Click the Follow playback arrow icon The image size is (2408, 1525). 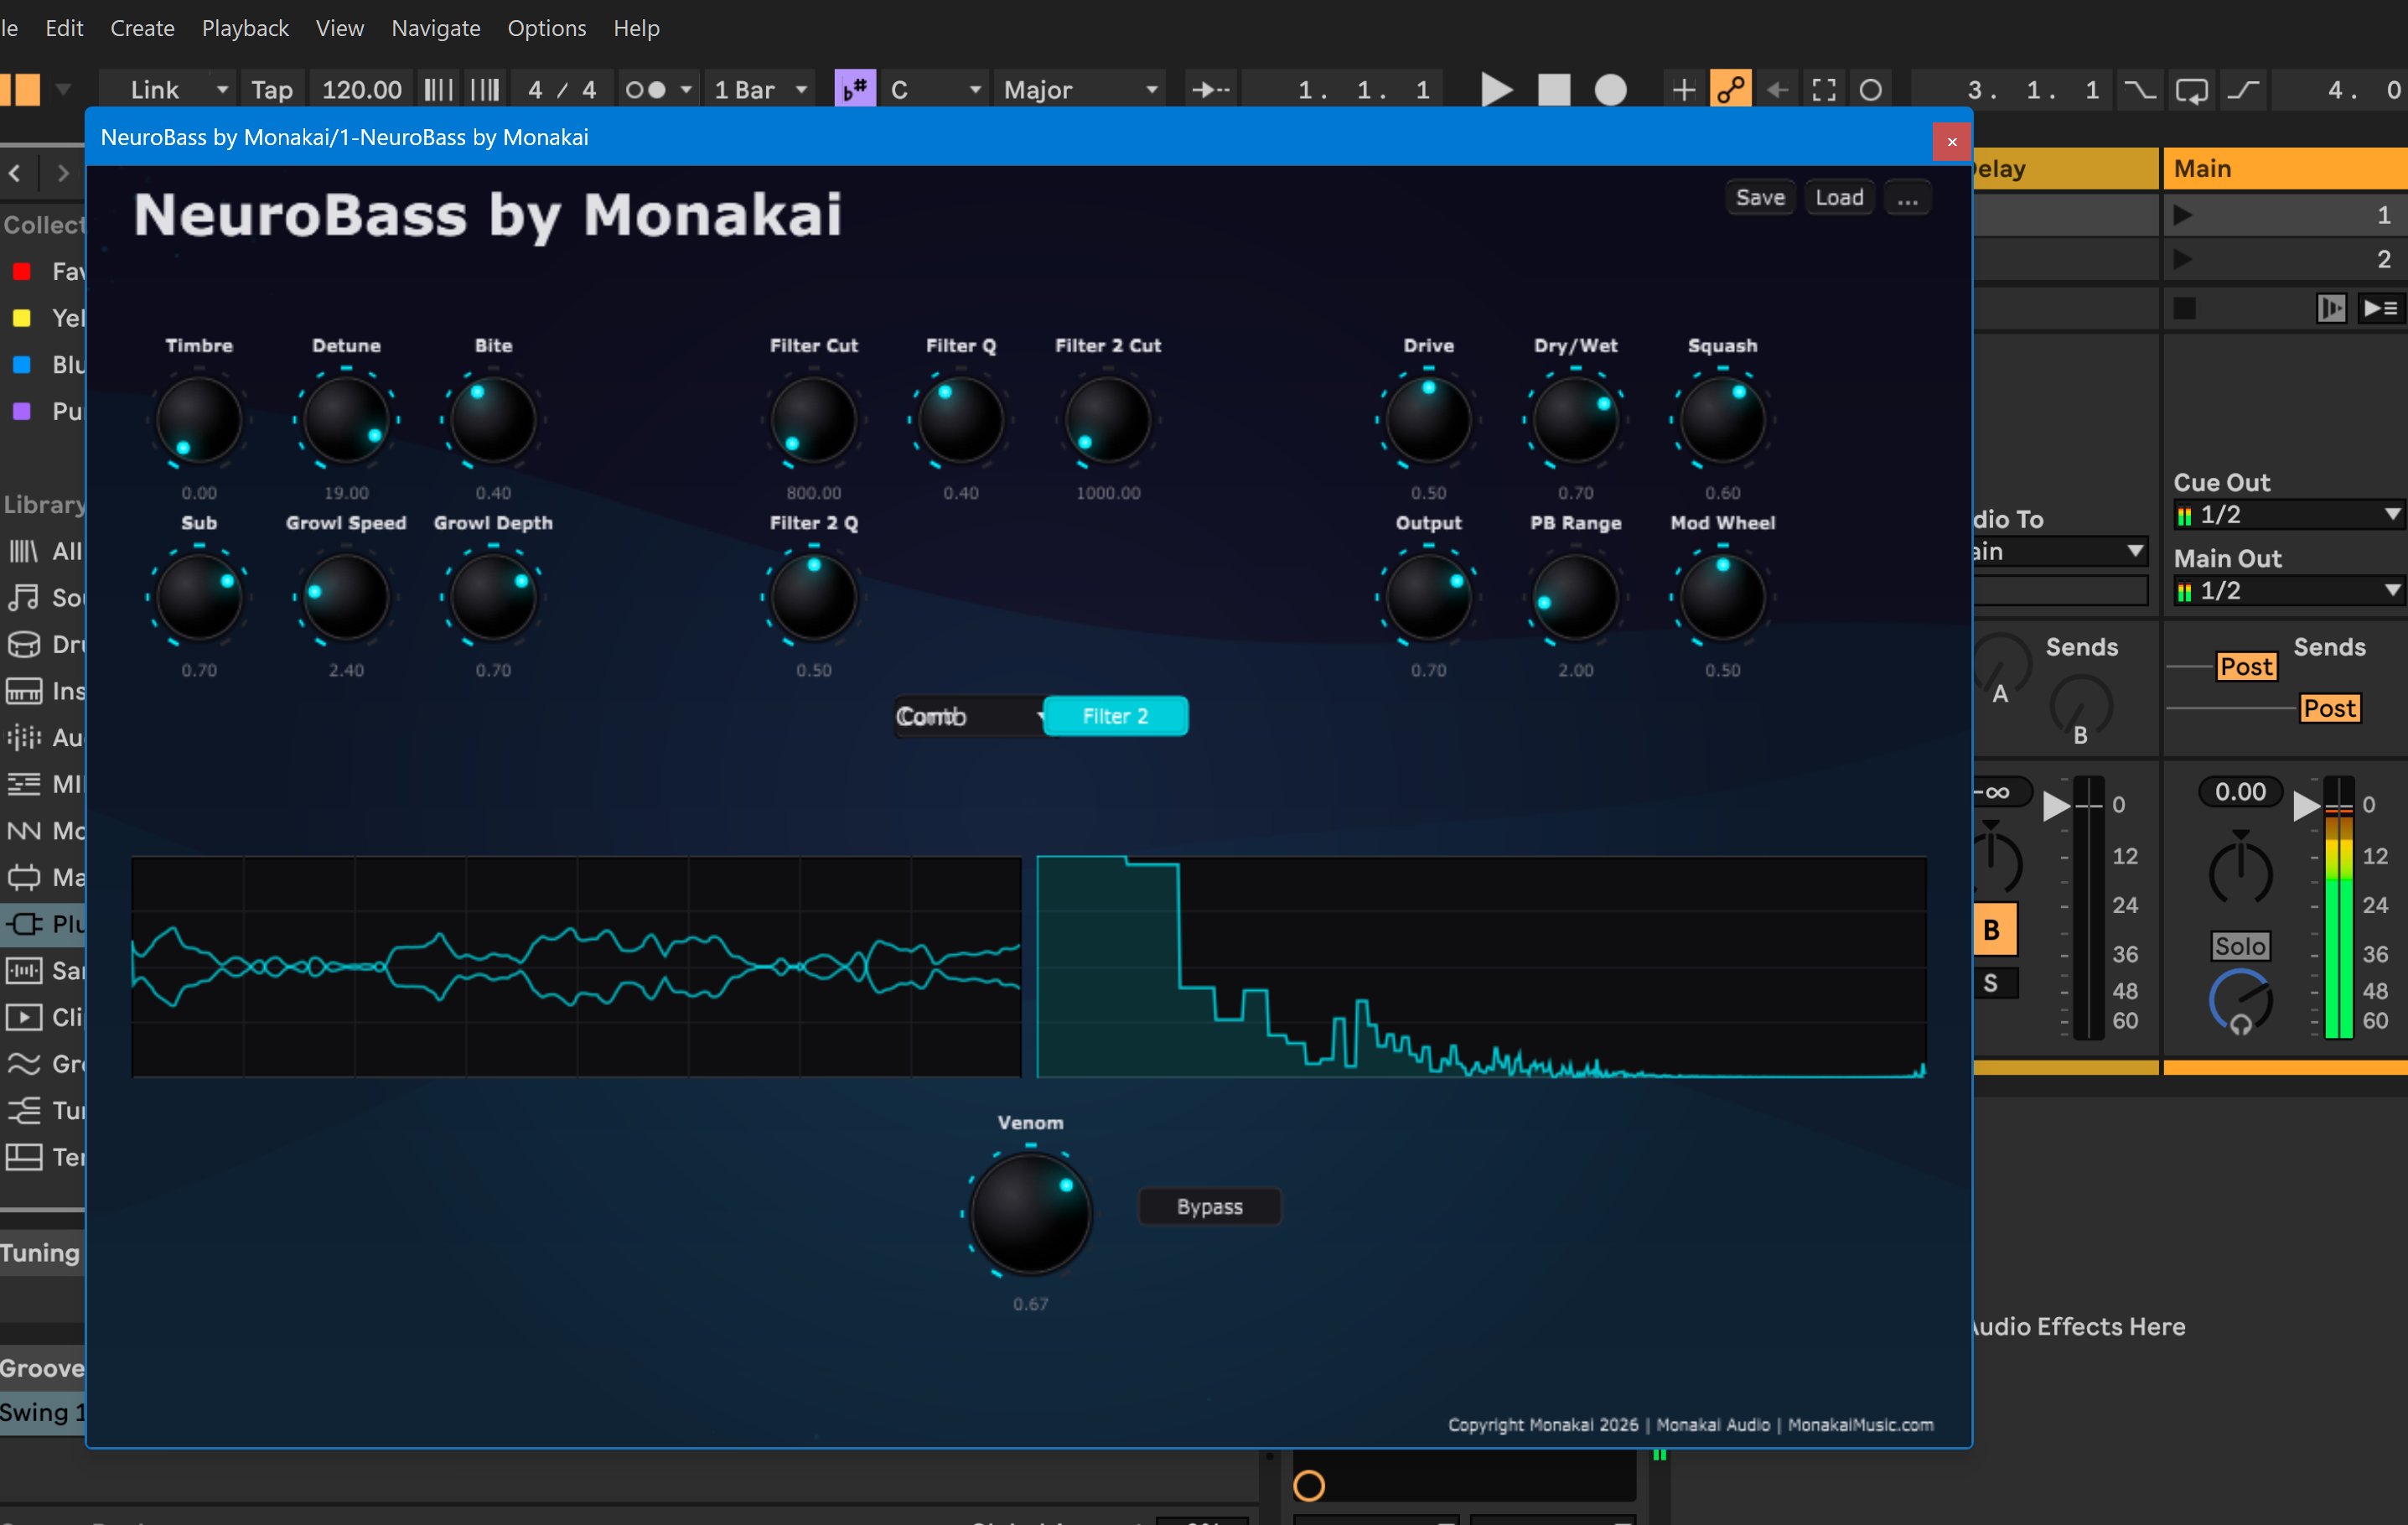(1212, 90)
